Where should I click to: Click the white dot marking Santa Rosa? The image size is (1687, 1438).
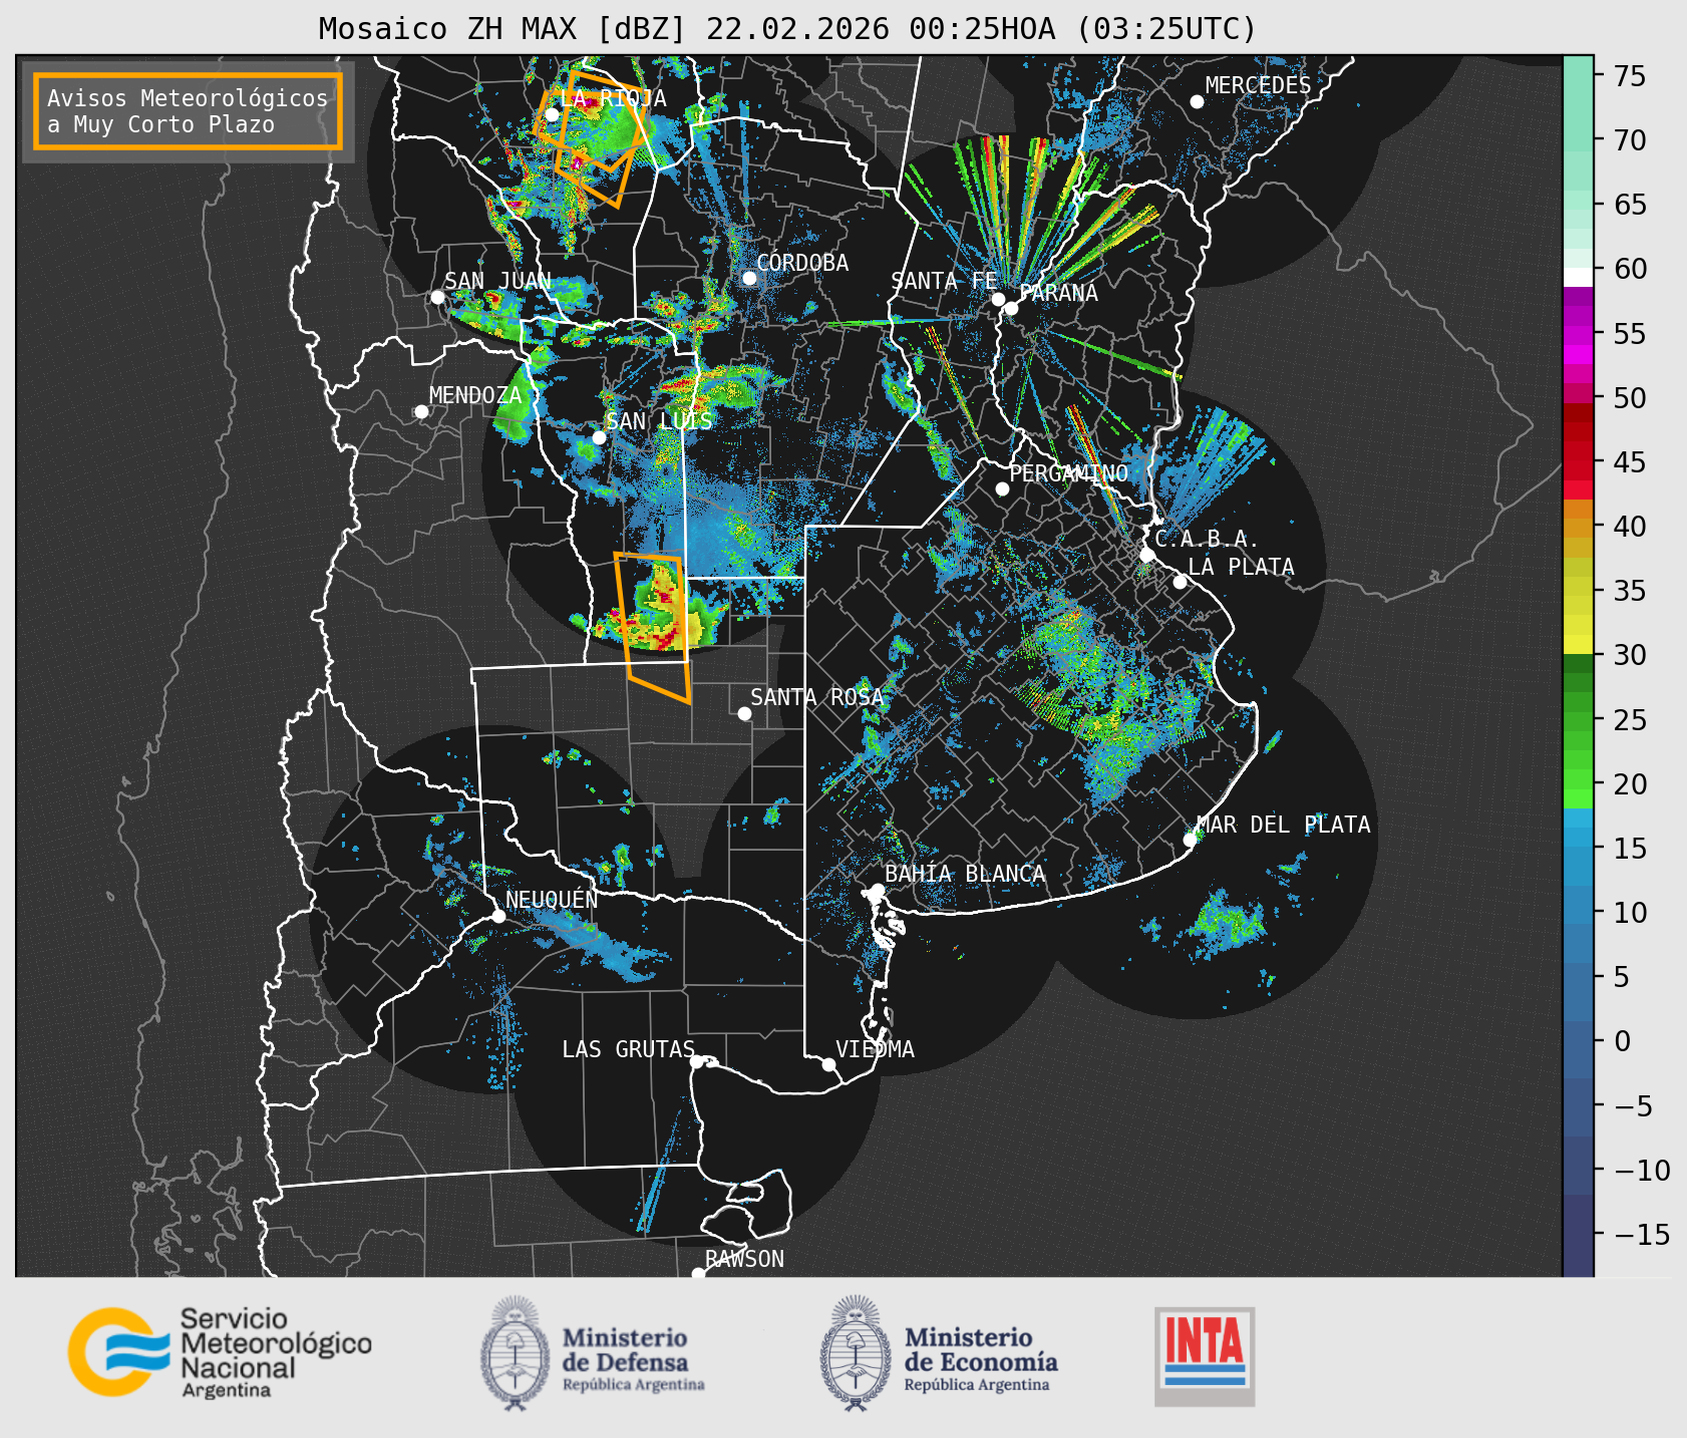click(744, 713)
